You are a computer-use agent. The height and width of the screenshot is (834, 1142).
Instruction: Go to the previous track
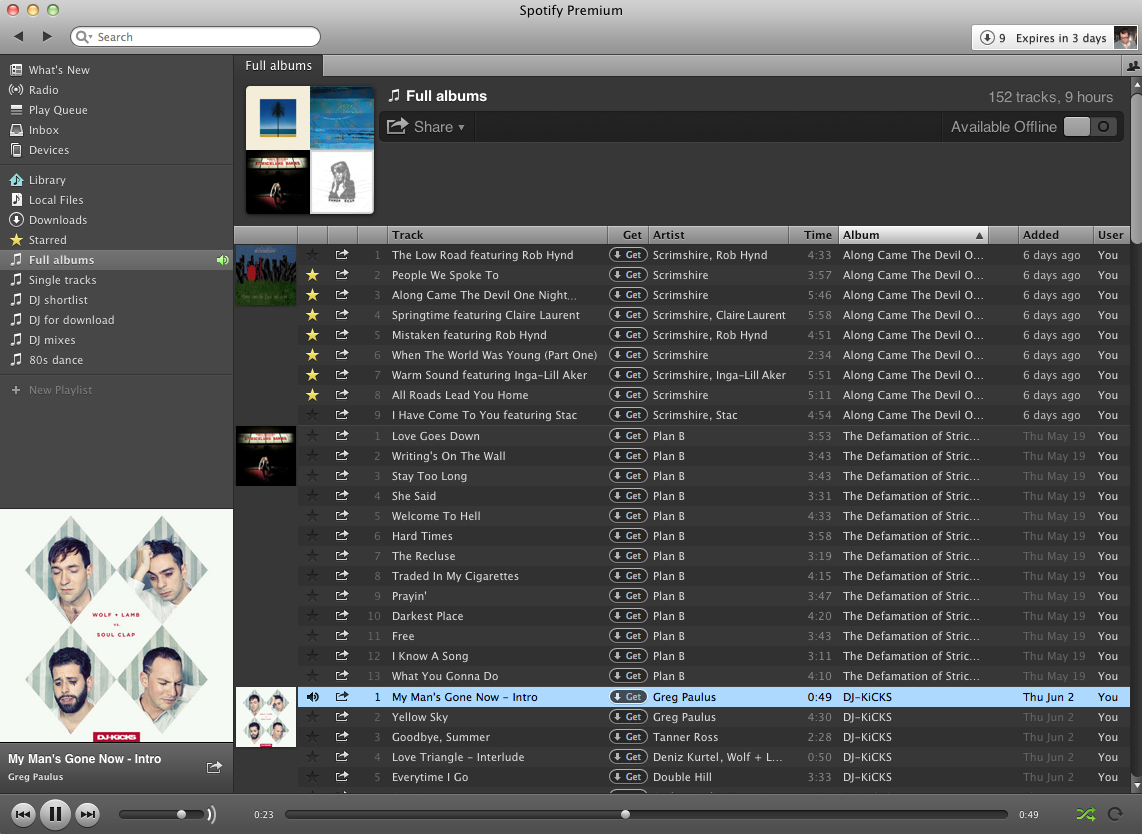(x=22, y=814)
